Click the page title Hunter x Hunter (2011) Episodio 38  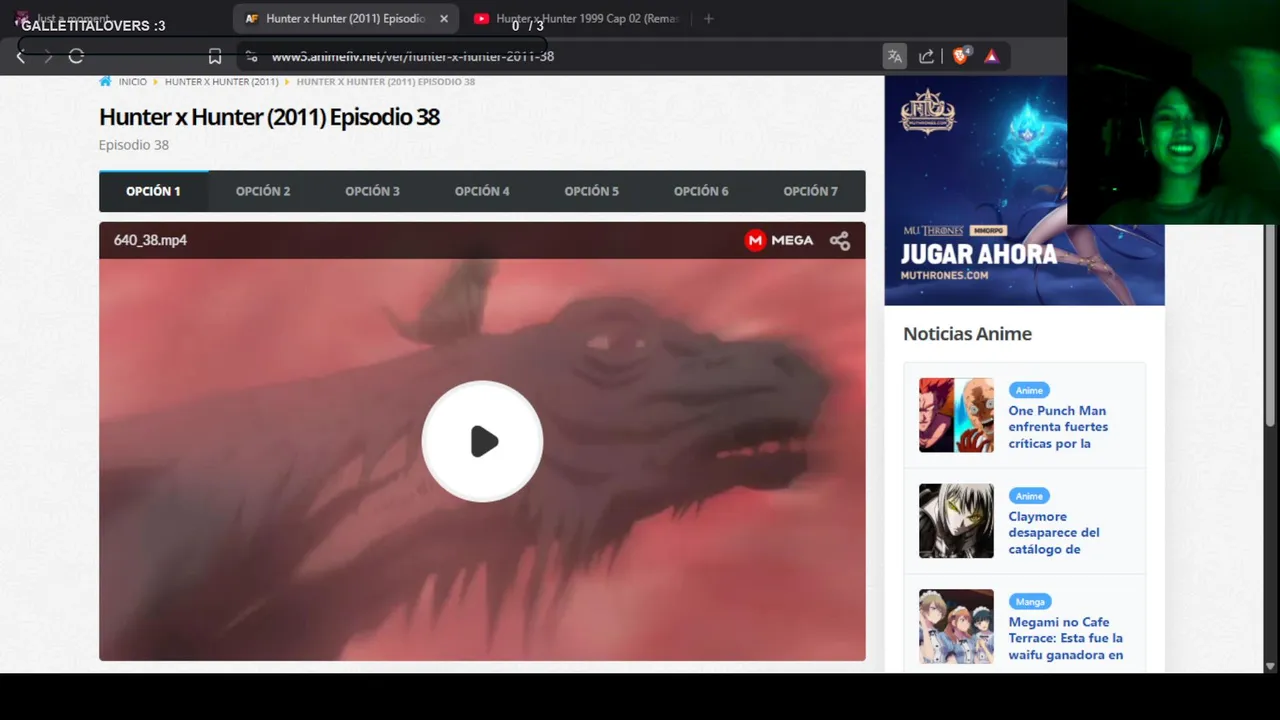269,117
